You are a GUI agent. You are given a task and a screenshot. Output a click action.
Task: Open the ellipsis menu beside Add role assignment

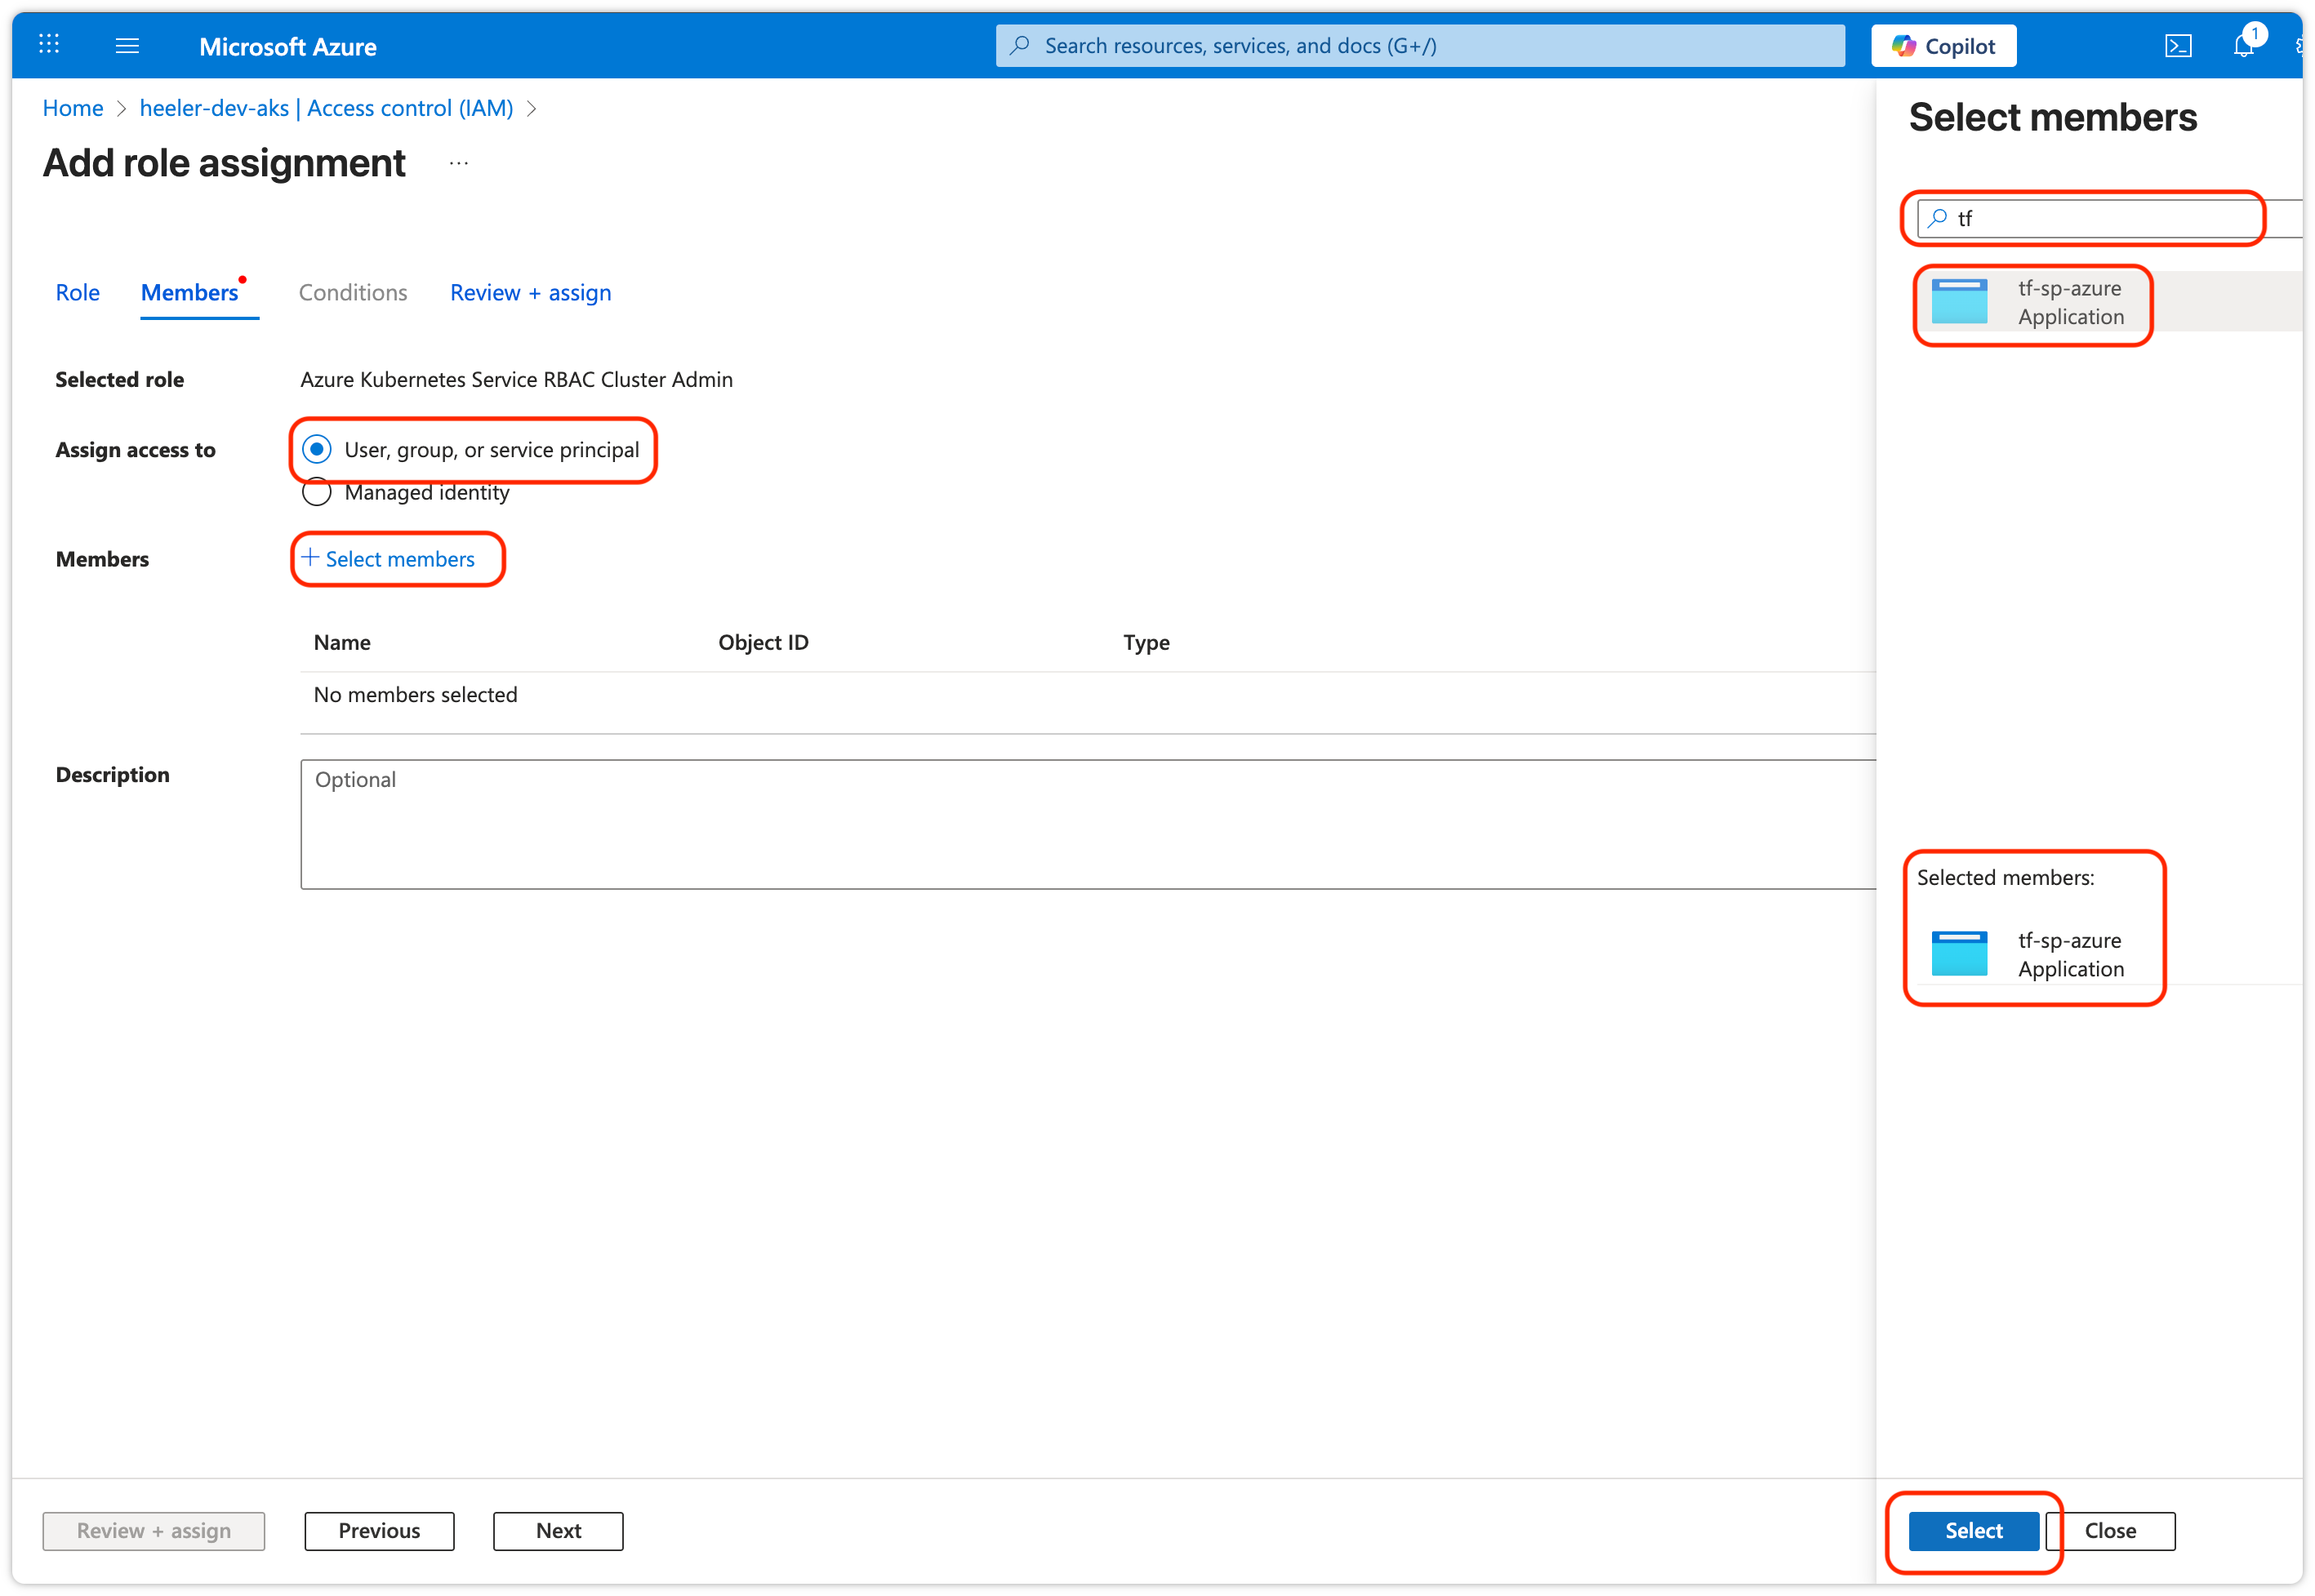459,163
